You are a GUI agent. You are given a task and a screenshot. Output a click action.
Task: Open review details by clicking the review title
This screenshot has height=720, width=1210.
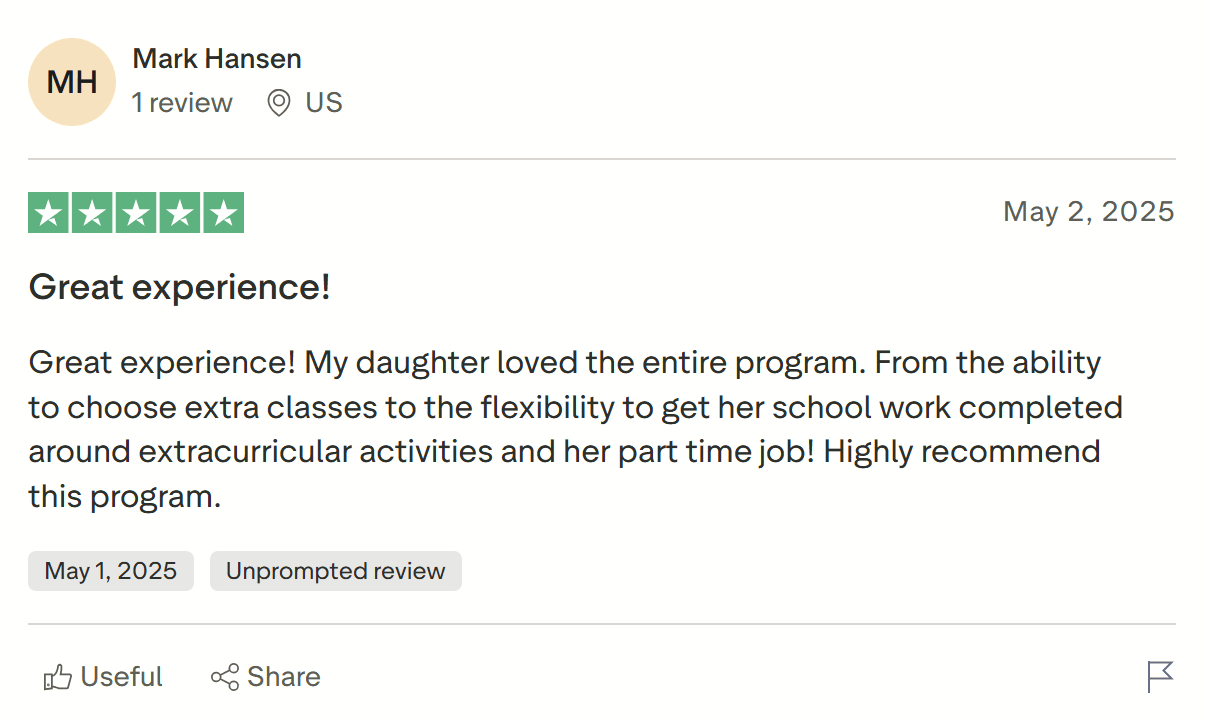click(179, 287)
